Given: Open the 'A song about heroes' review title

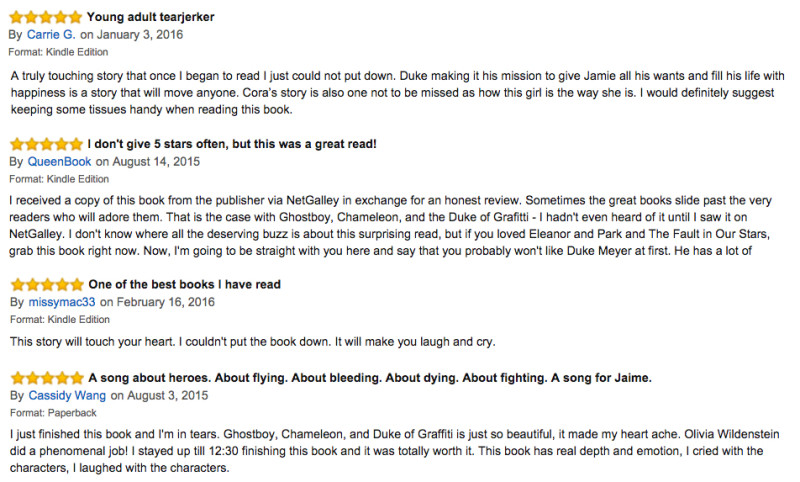Looking at the screenshot, I should coord(370,378).
